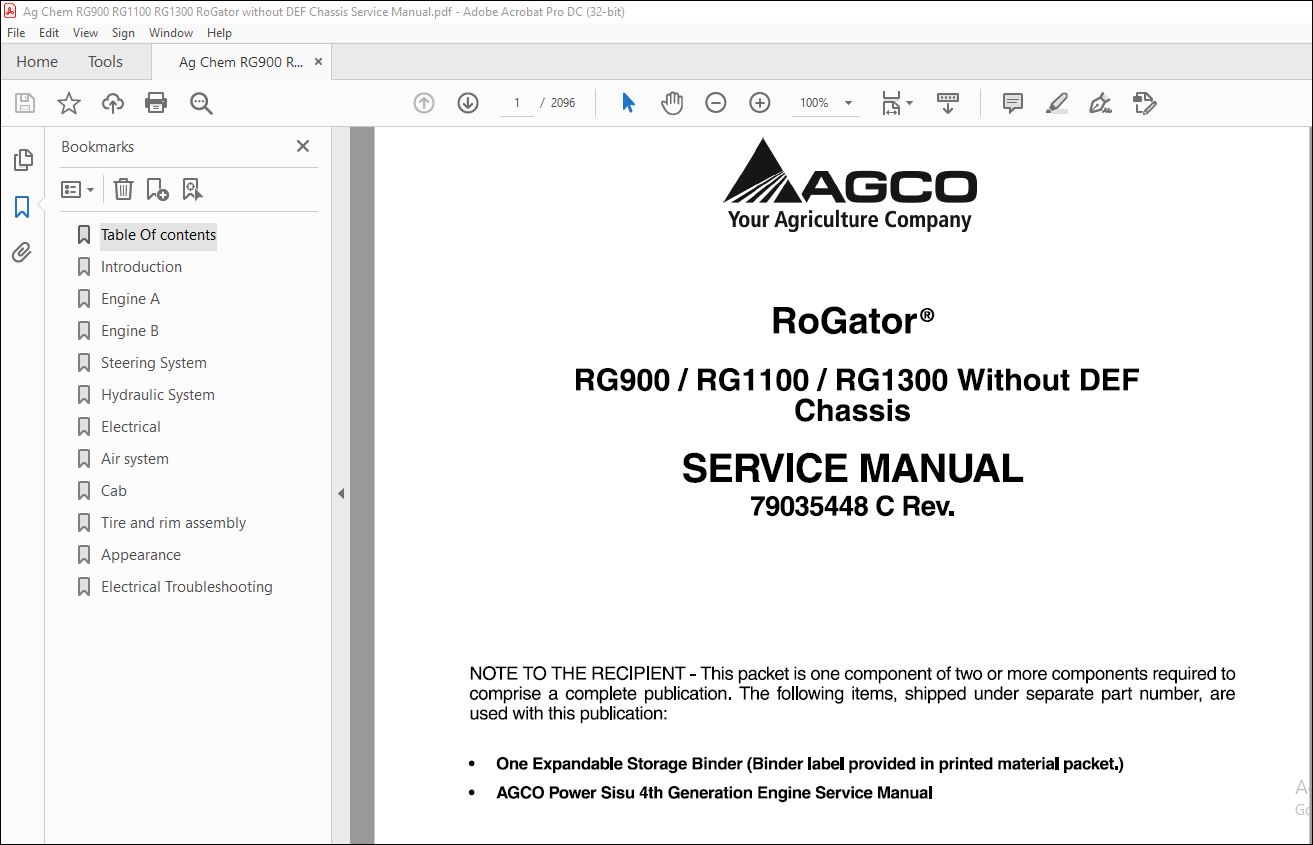Open the Electrical Troubleshooting bookmark
This screenshot has width=1313, height=845.
[x=187, y=587]
